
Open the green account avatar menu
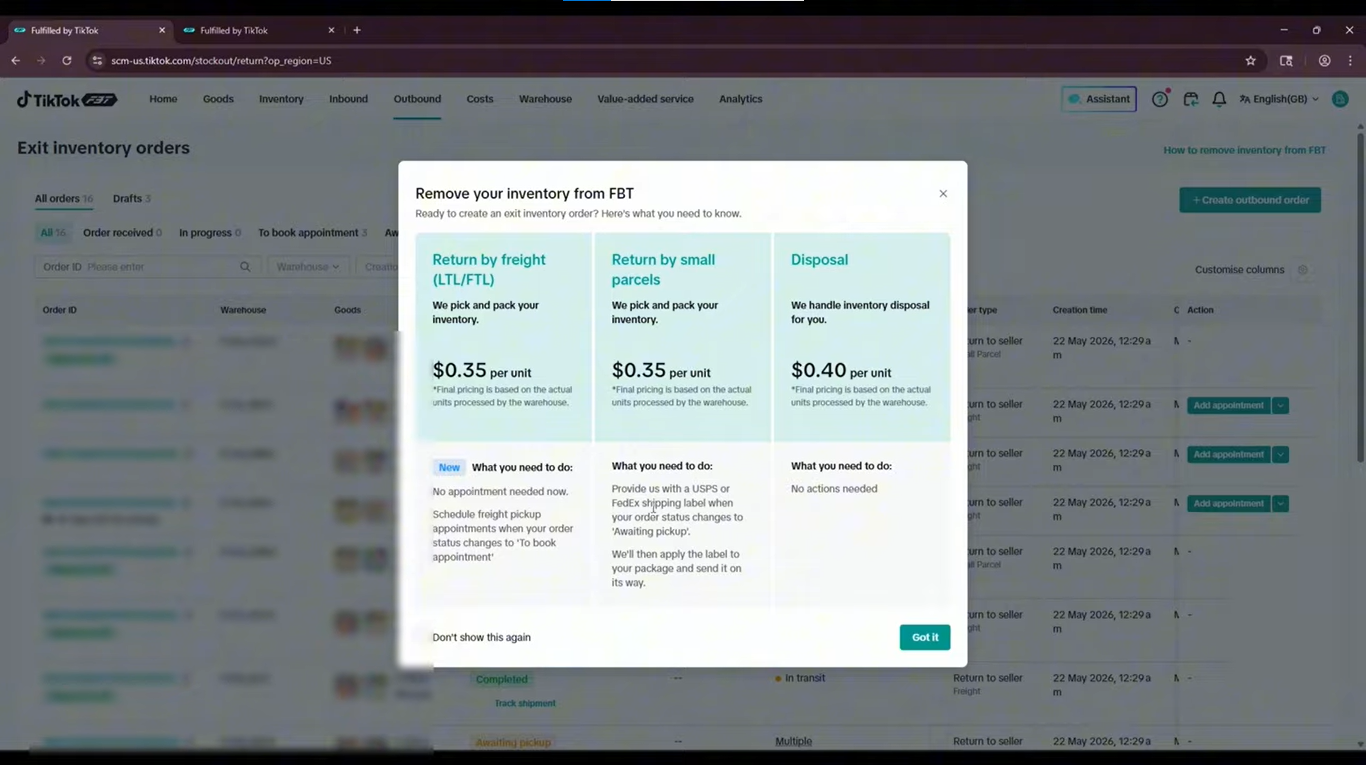tap(1340, 99)
